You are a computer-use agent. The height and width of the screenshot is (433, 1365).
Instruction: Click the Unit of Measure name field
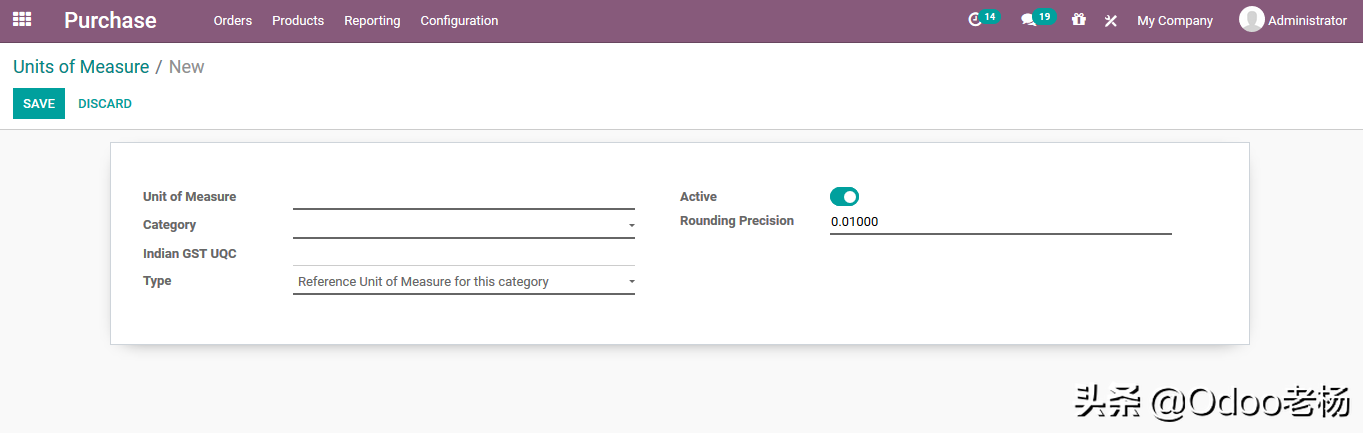click(x=463, y=197)
